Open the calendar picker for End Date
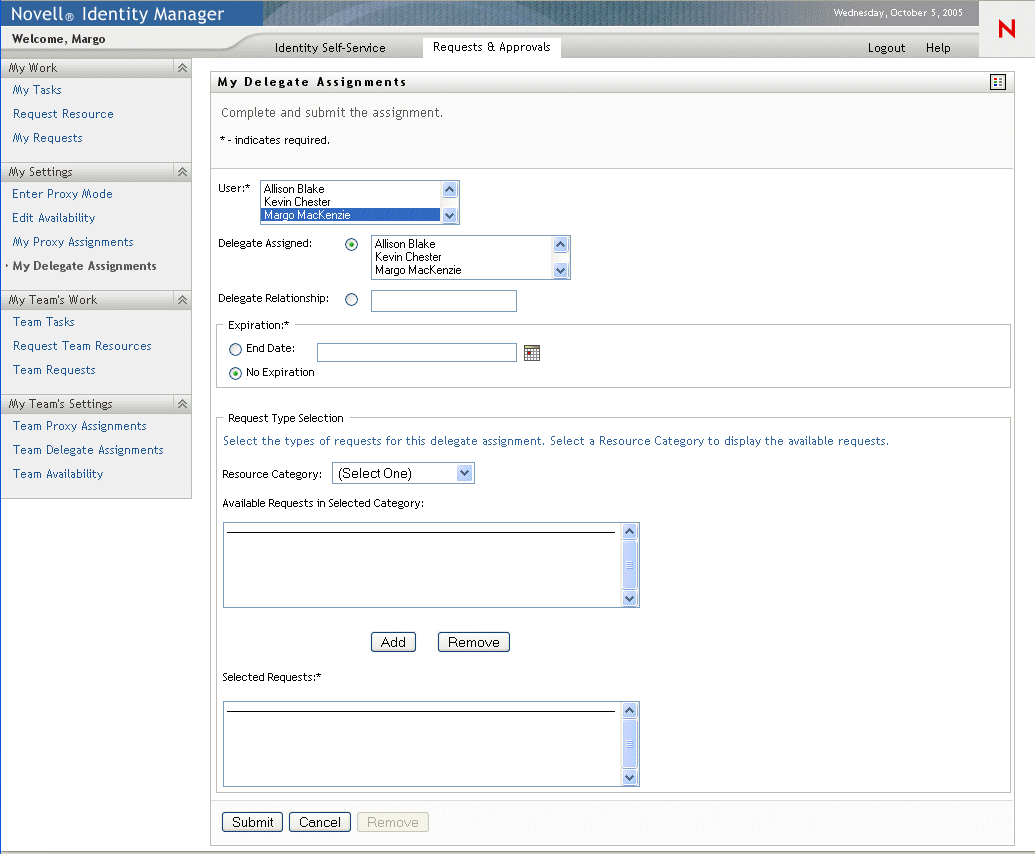The width and height of the screenshot is (1035, 854). click(x=532, y=353)
